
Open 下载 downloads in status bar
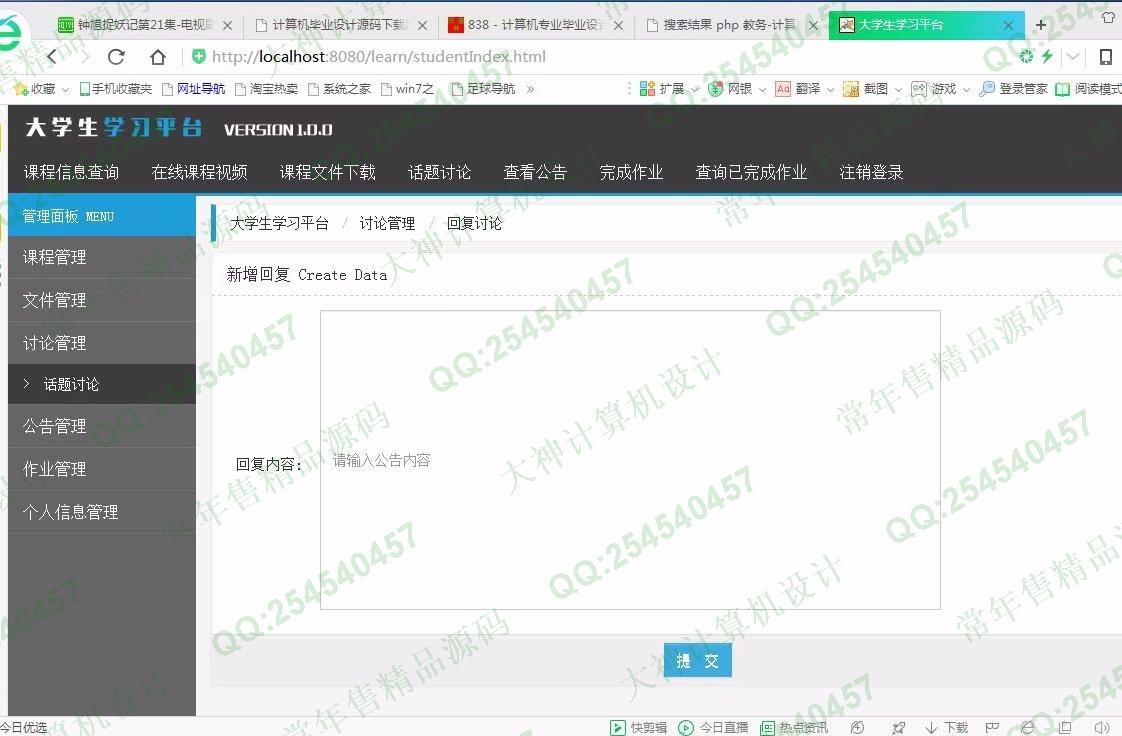click(946, 727)
